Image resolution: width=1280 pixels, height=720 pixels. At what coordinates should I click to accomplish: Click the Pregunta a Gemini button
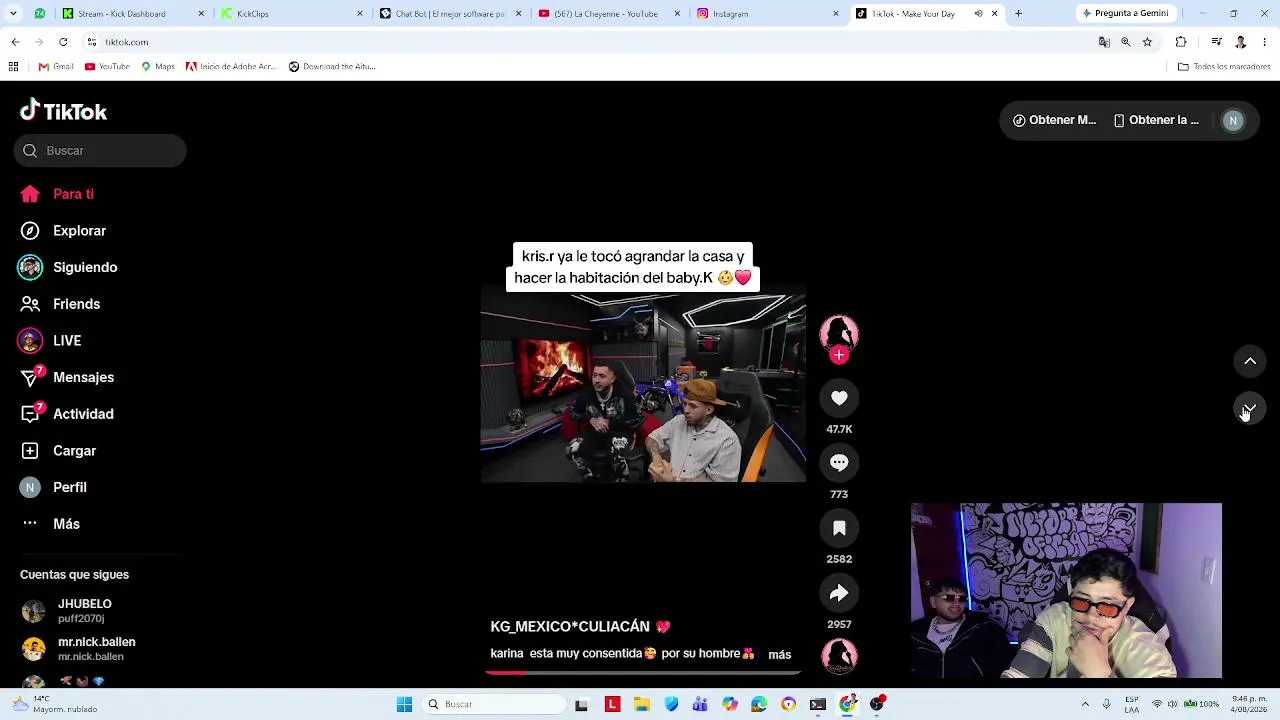coord(1124,14)
